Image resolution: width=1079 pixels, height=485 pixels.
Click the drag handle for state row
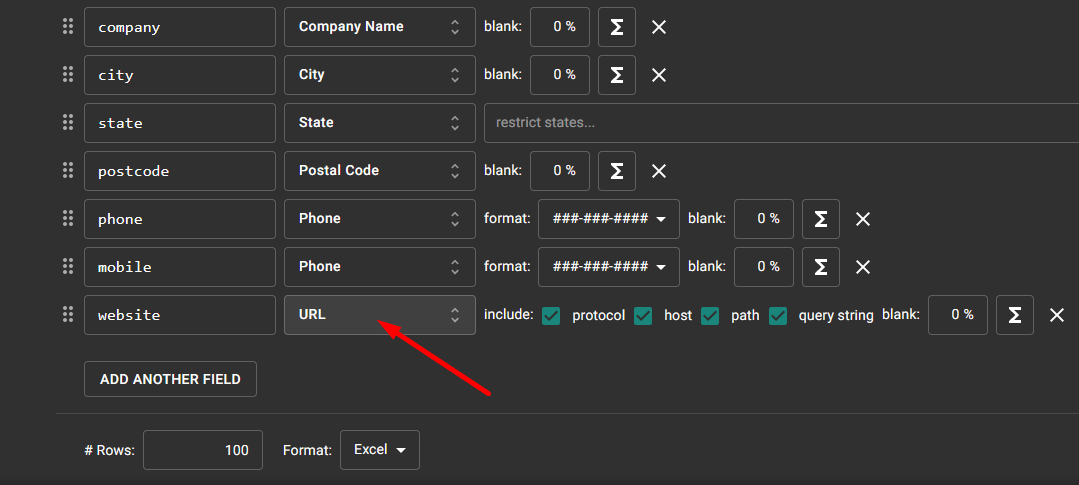tap(67, 122)
